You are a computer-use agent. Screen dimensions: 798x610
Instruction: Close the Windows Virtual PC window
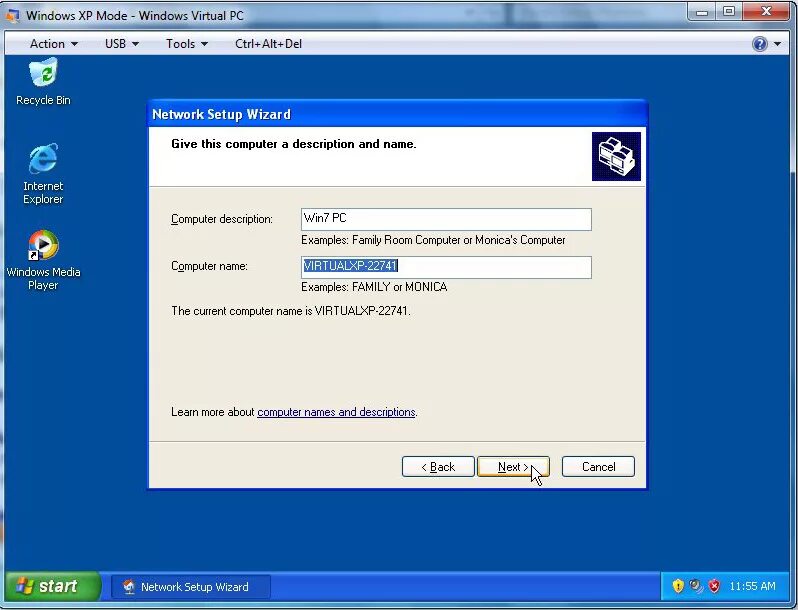766,12
